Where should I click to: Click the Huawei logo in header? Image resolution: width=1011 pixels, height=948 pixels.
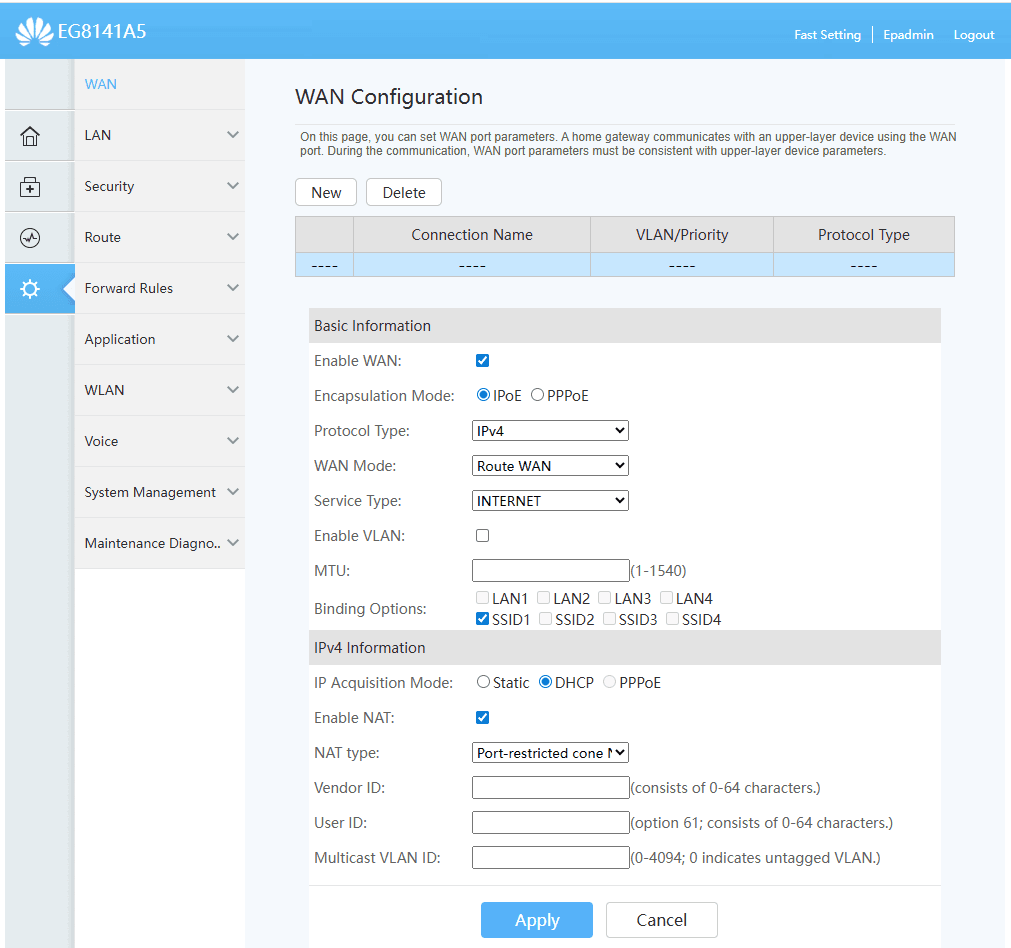coord(34,32)
